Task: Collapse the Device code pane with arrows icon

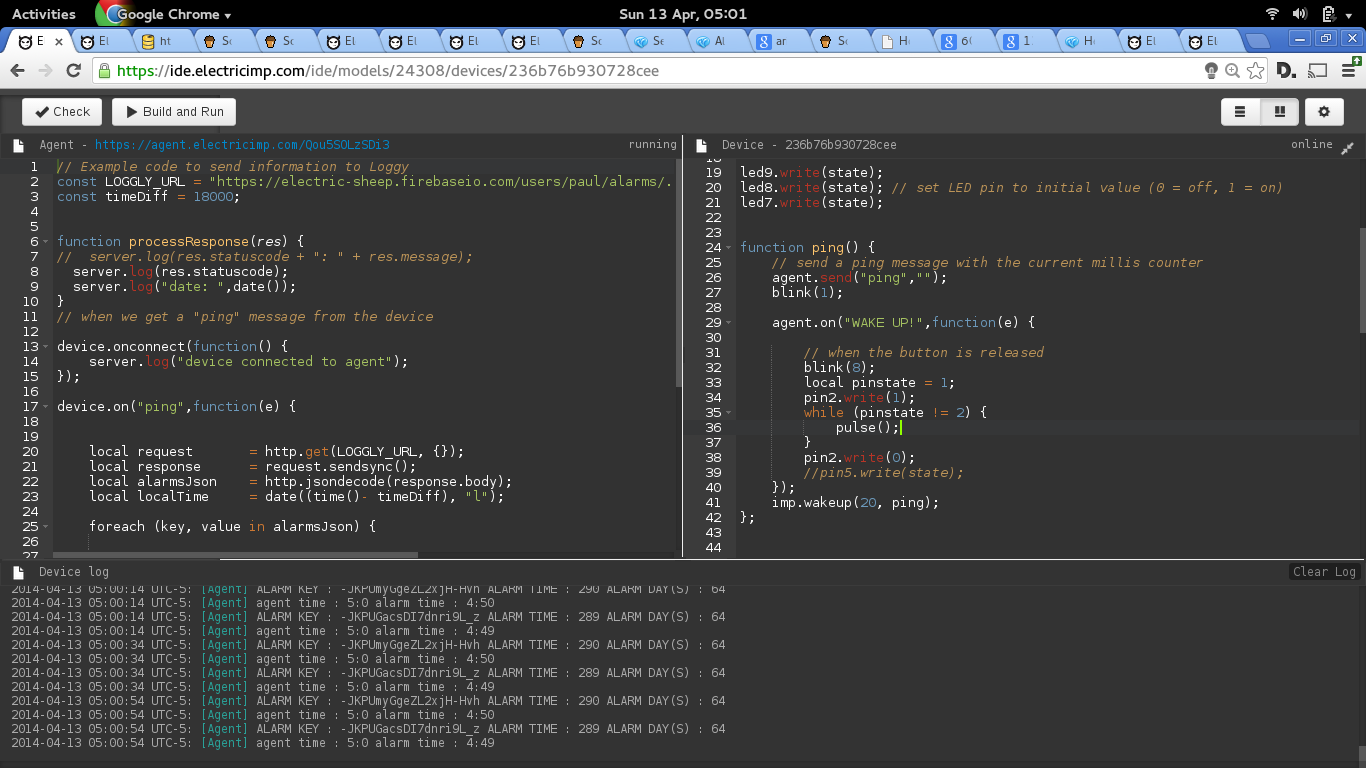Action: [x=1347, y=146]
